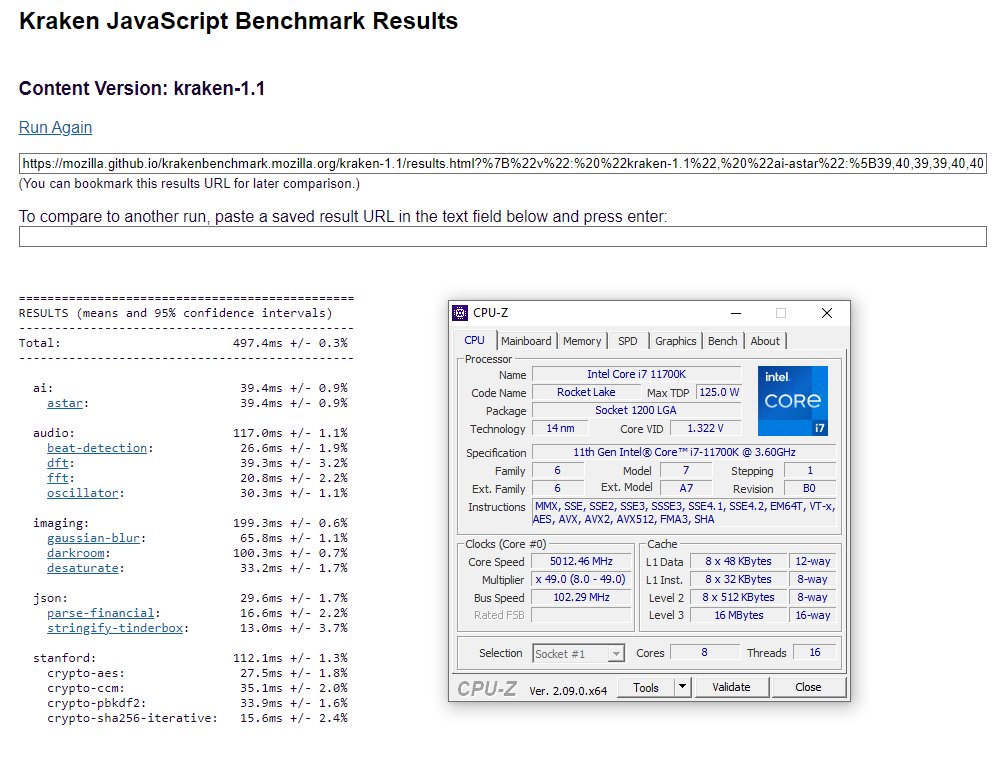Screen dimensions: 1000x764
Task: Open the darkroom test link
Action: (76, 553)
